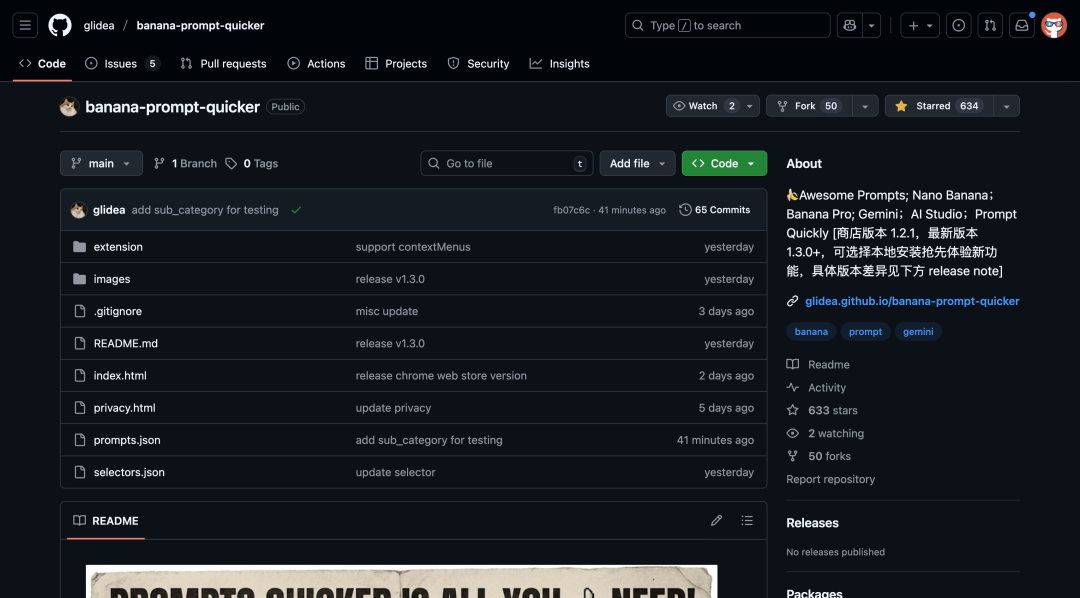
Task: Open glidea.github.io/banana-prompt-quicker website link
Action: coord(912,301)
